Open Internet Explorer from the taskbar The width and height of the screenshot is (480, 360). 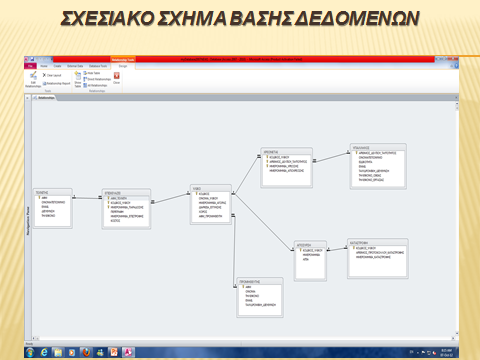(44, 352)
